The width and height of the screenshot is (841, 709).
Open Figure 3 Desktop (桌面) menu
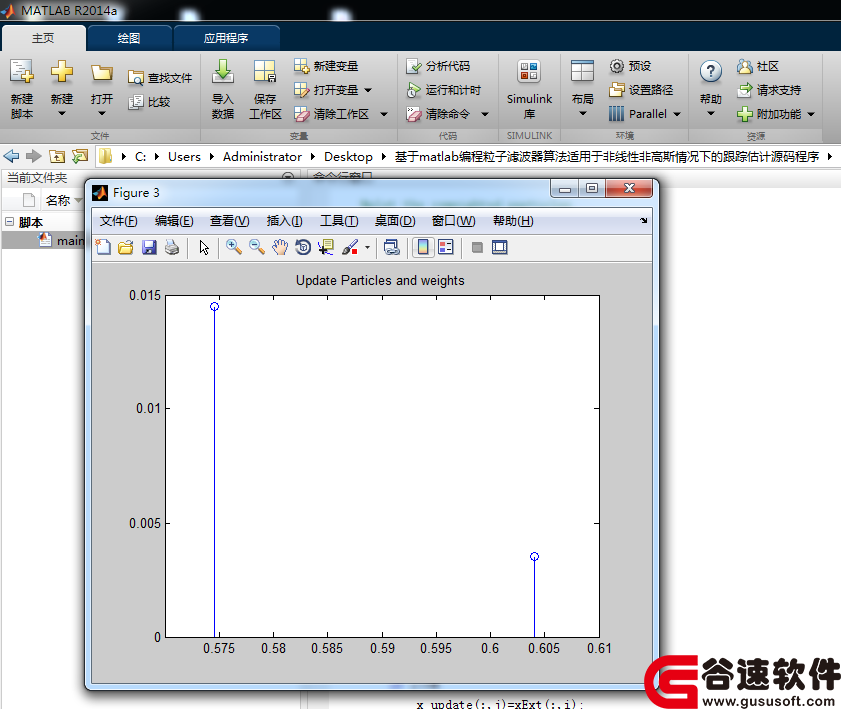[395, 221]
